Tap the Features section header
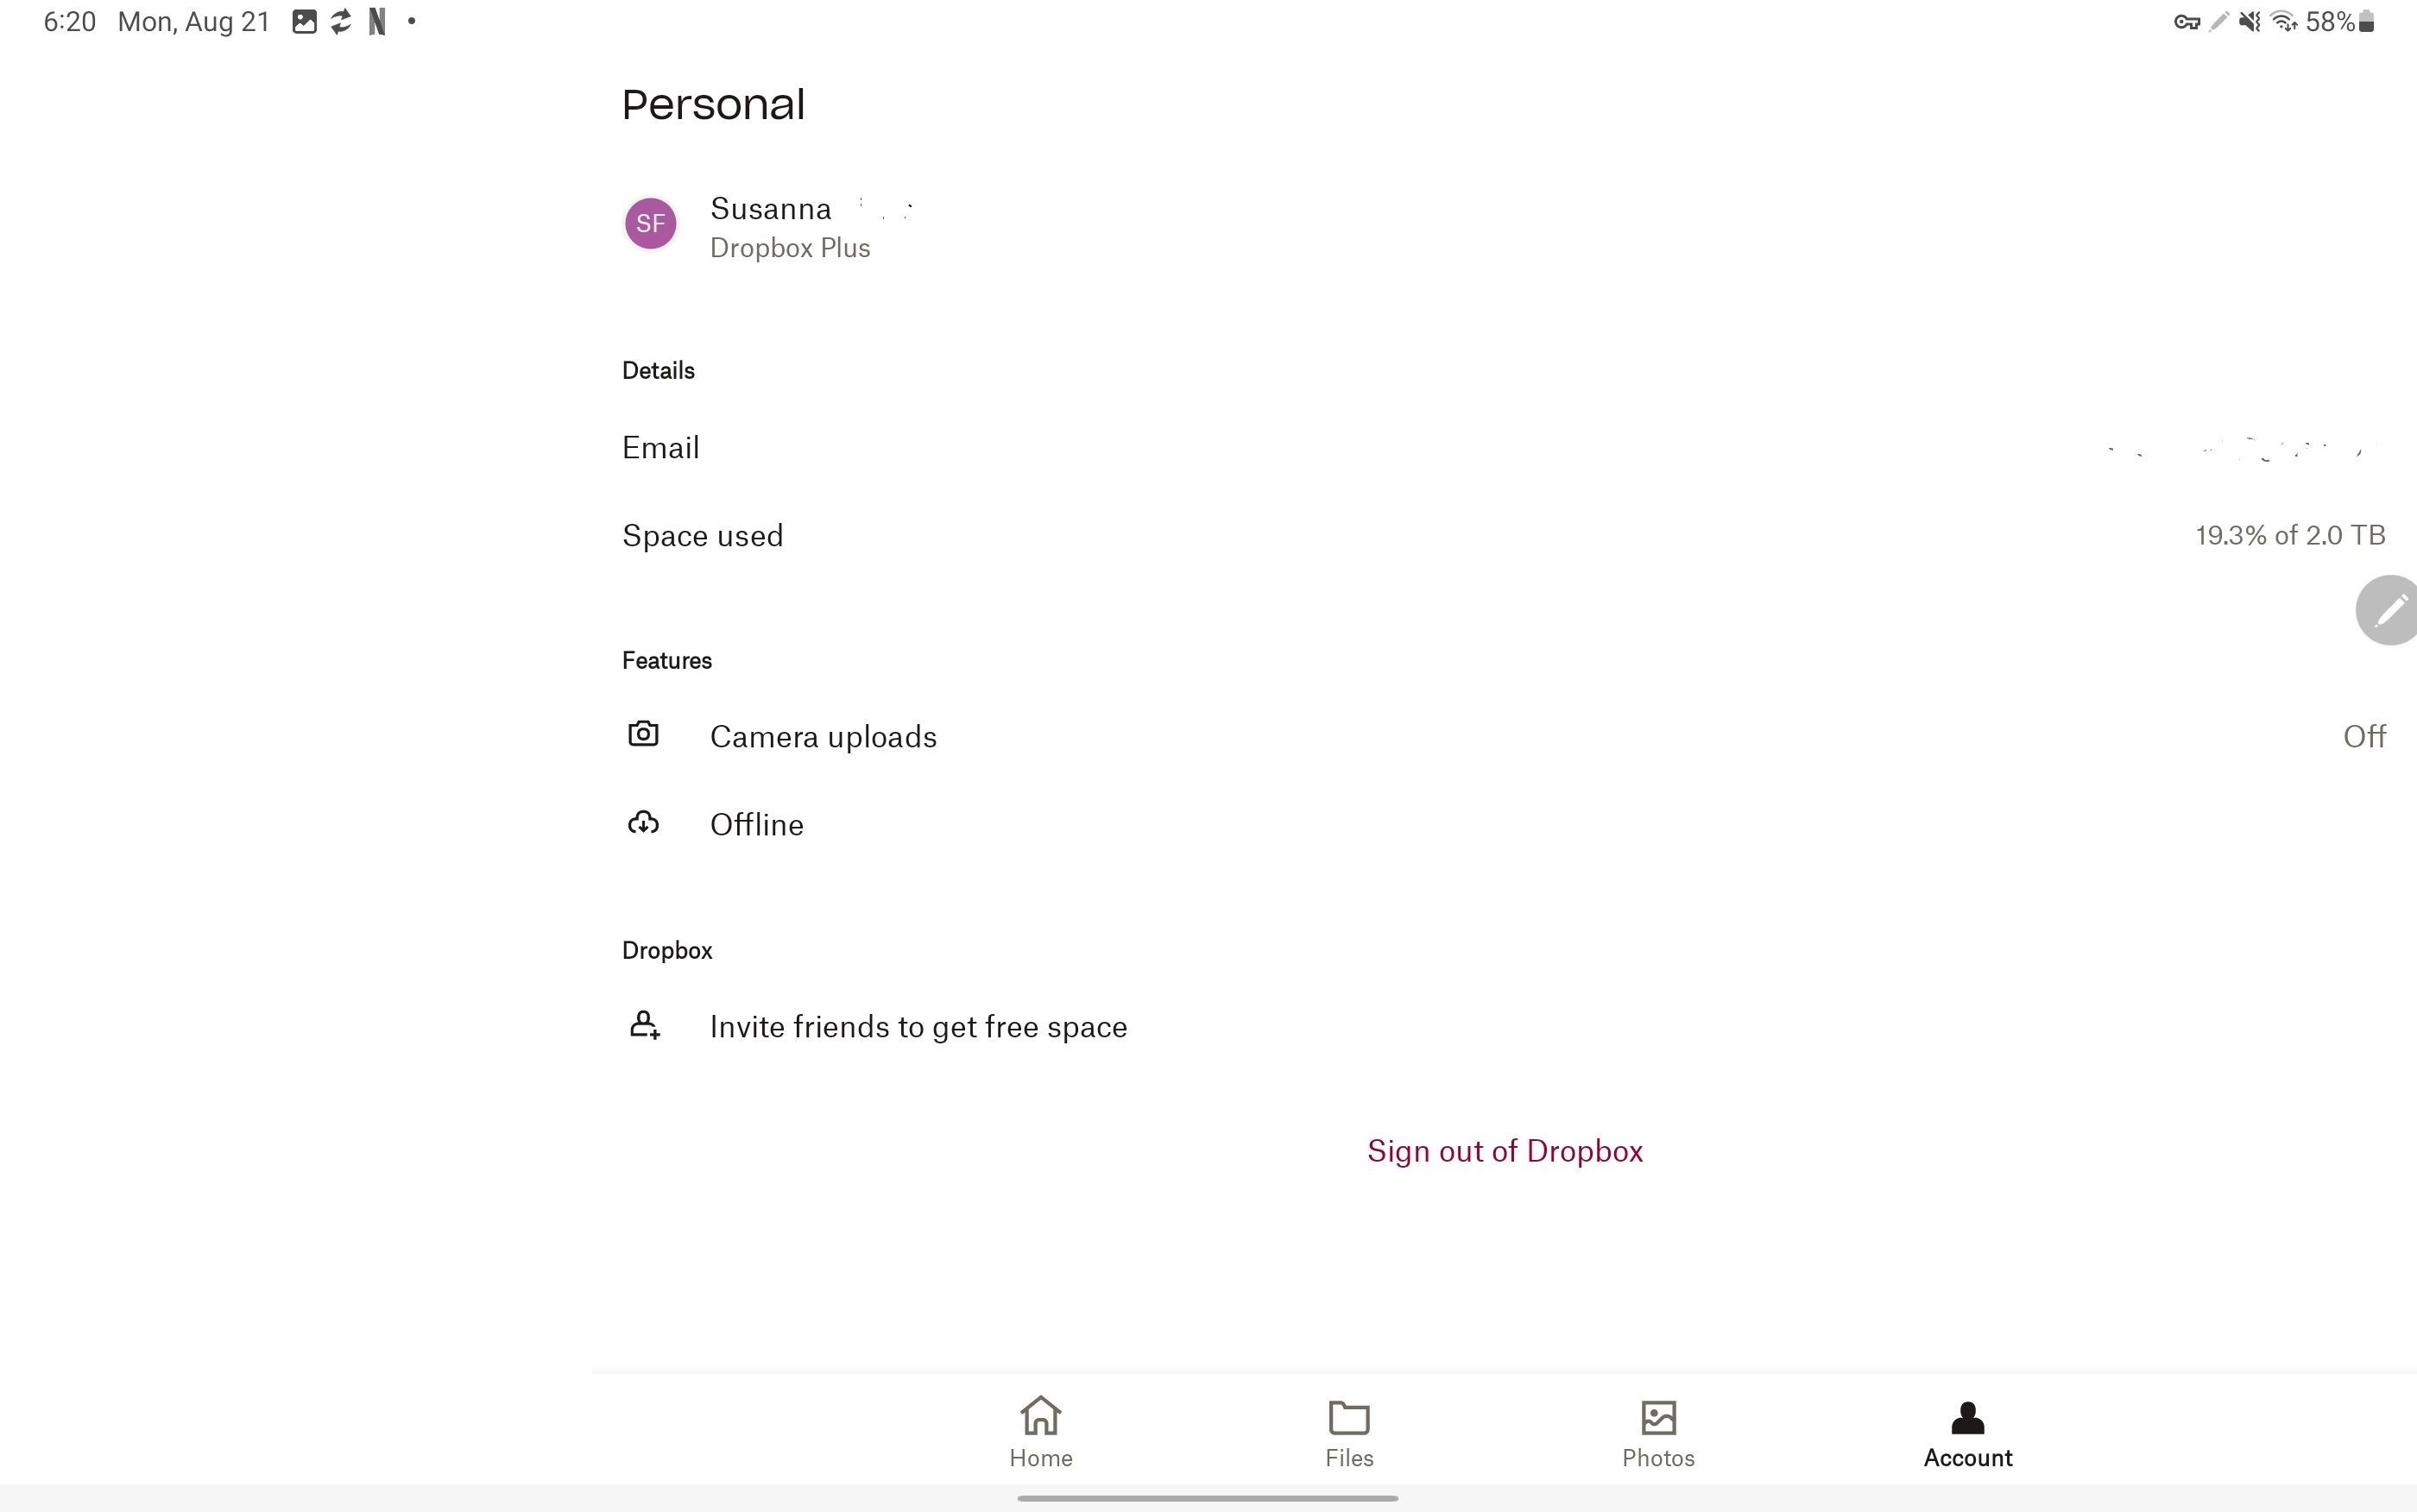2417x1512 pixels. pyautogui.click(x=667, y=661)
